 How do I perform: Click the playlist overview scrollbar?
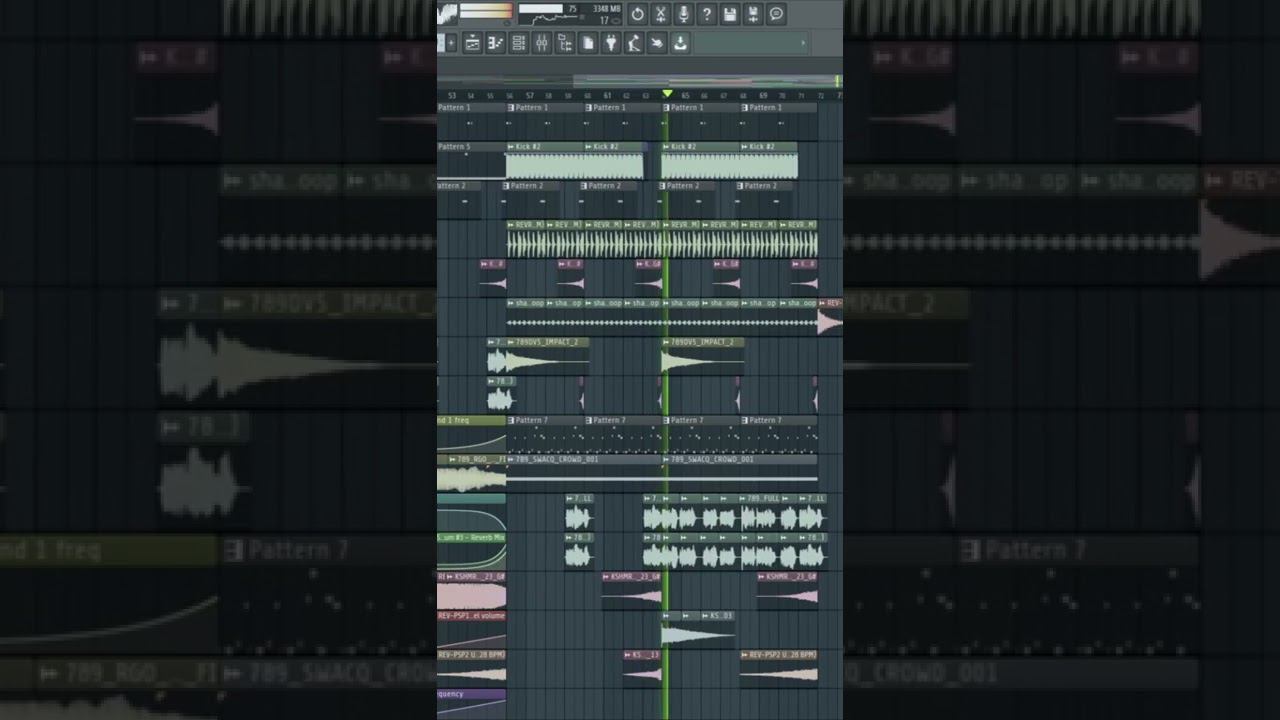[639, 81]
